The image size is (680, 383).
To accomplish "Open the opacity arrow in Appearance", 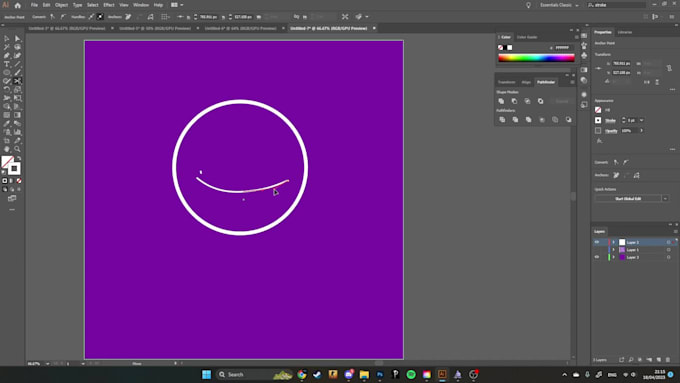I will (641, 131).
